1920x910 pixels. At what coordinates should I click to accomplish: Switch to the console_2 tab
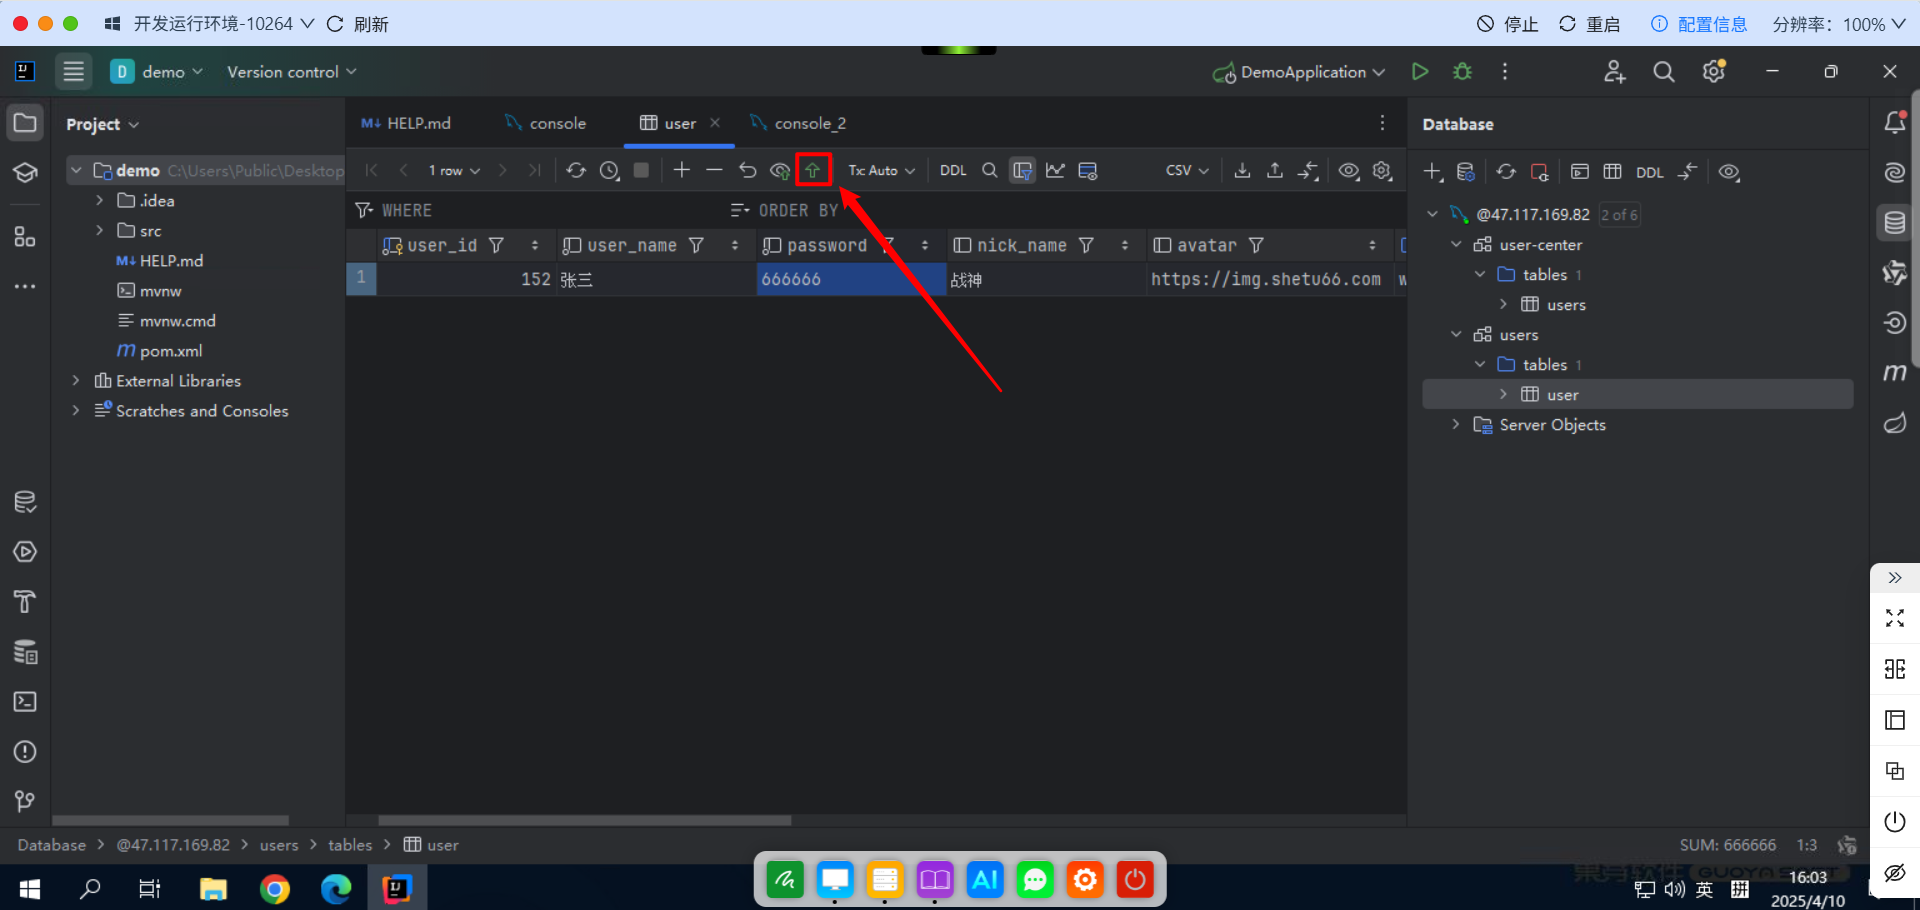point(798,123)
